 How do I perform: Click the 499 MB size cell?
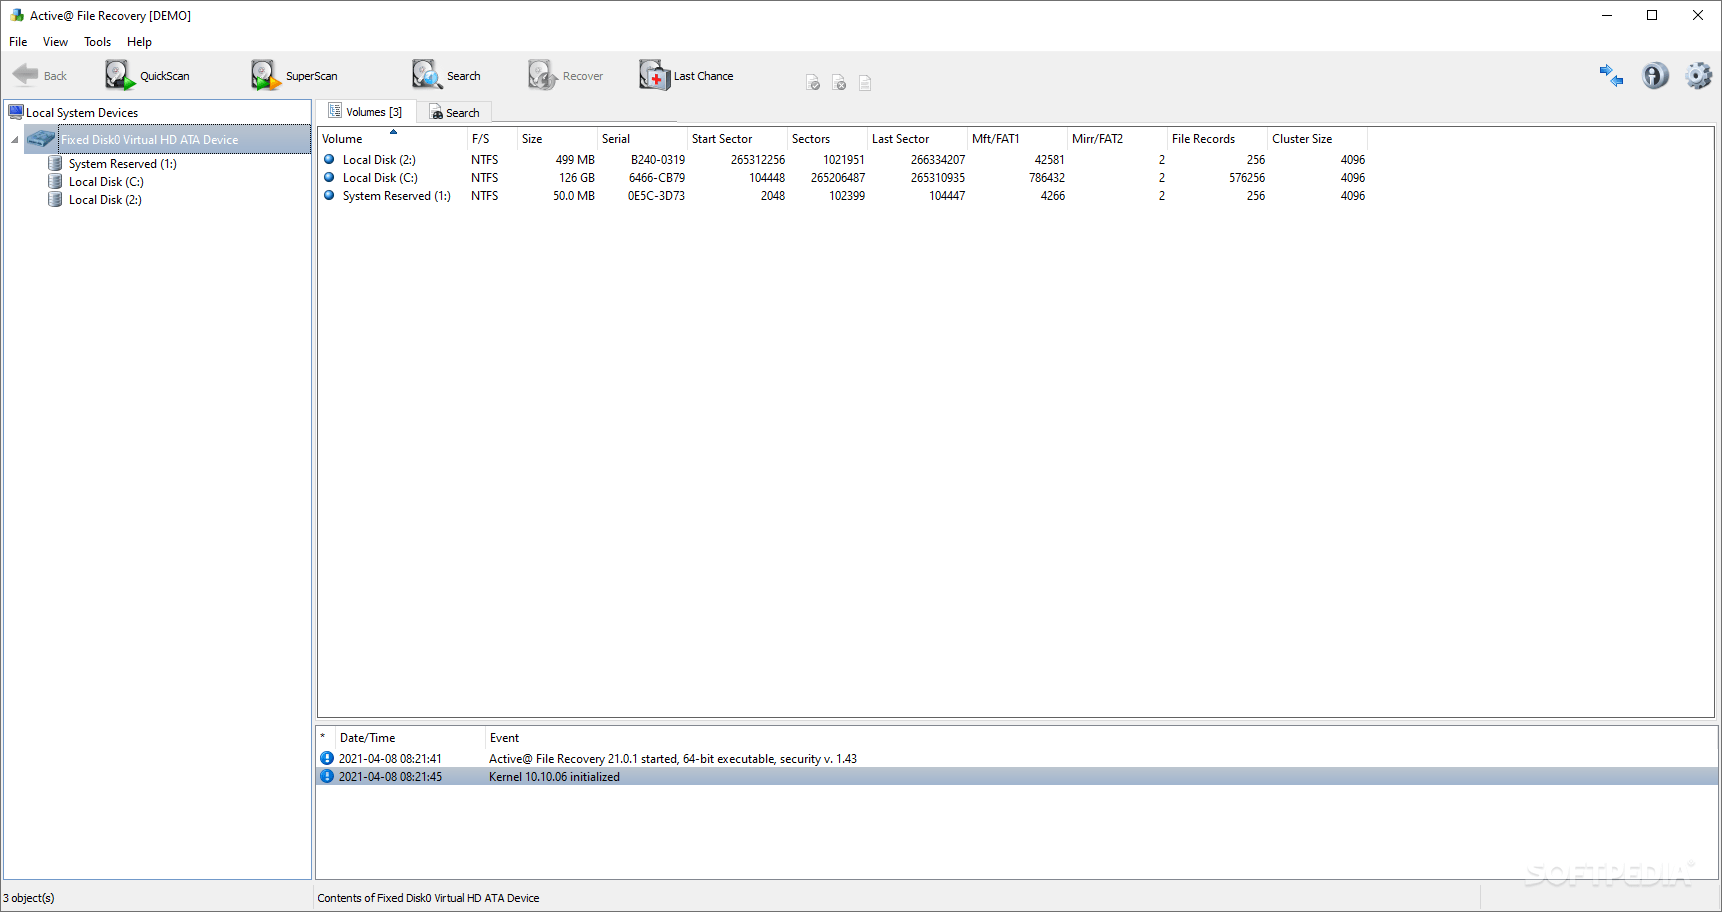pos(575,160)
